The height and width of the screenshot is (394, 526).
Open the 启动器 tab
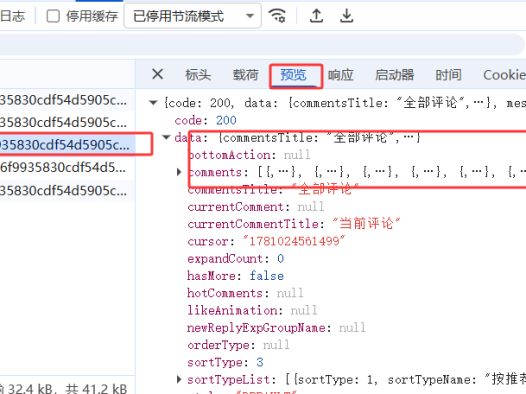click(394, 74)
